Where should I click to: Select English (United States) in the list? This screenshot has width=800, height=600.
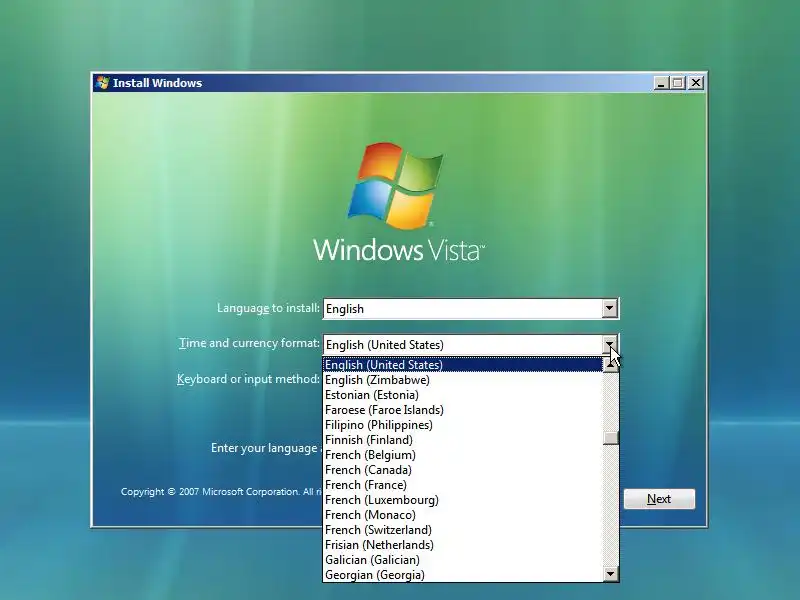coord(463,365)
